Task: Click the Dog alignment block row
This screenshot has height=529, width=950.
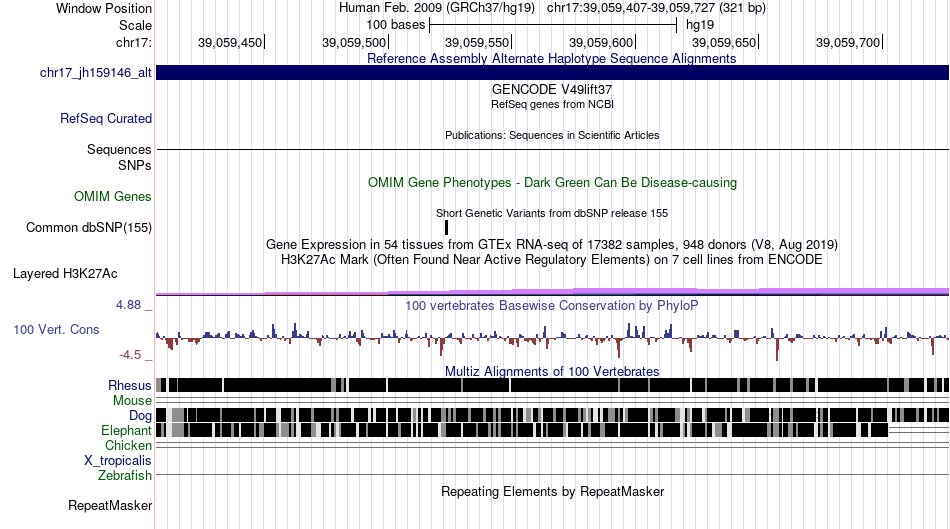Action: pyautogui.click(x=553, y=415)
